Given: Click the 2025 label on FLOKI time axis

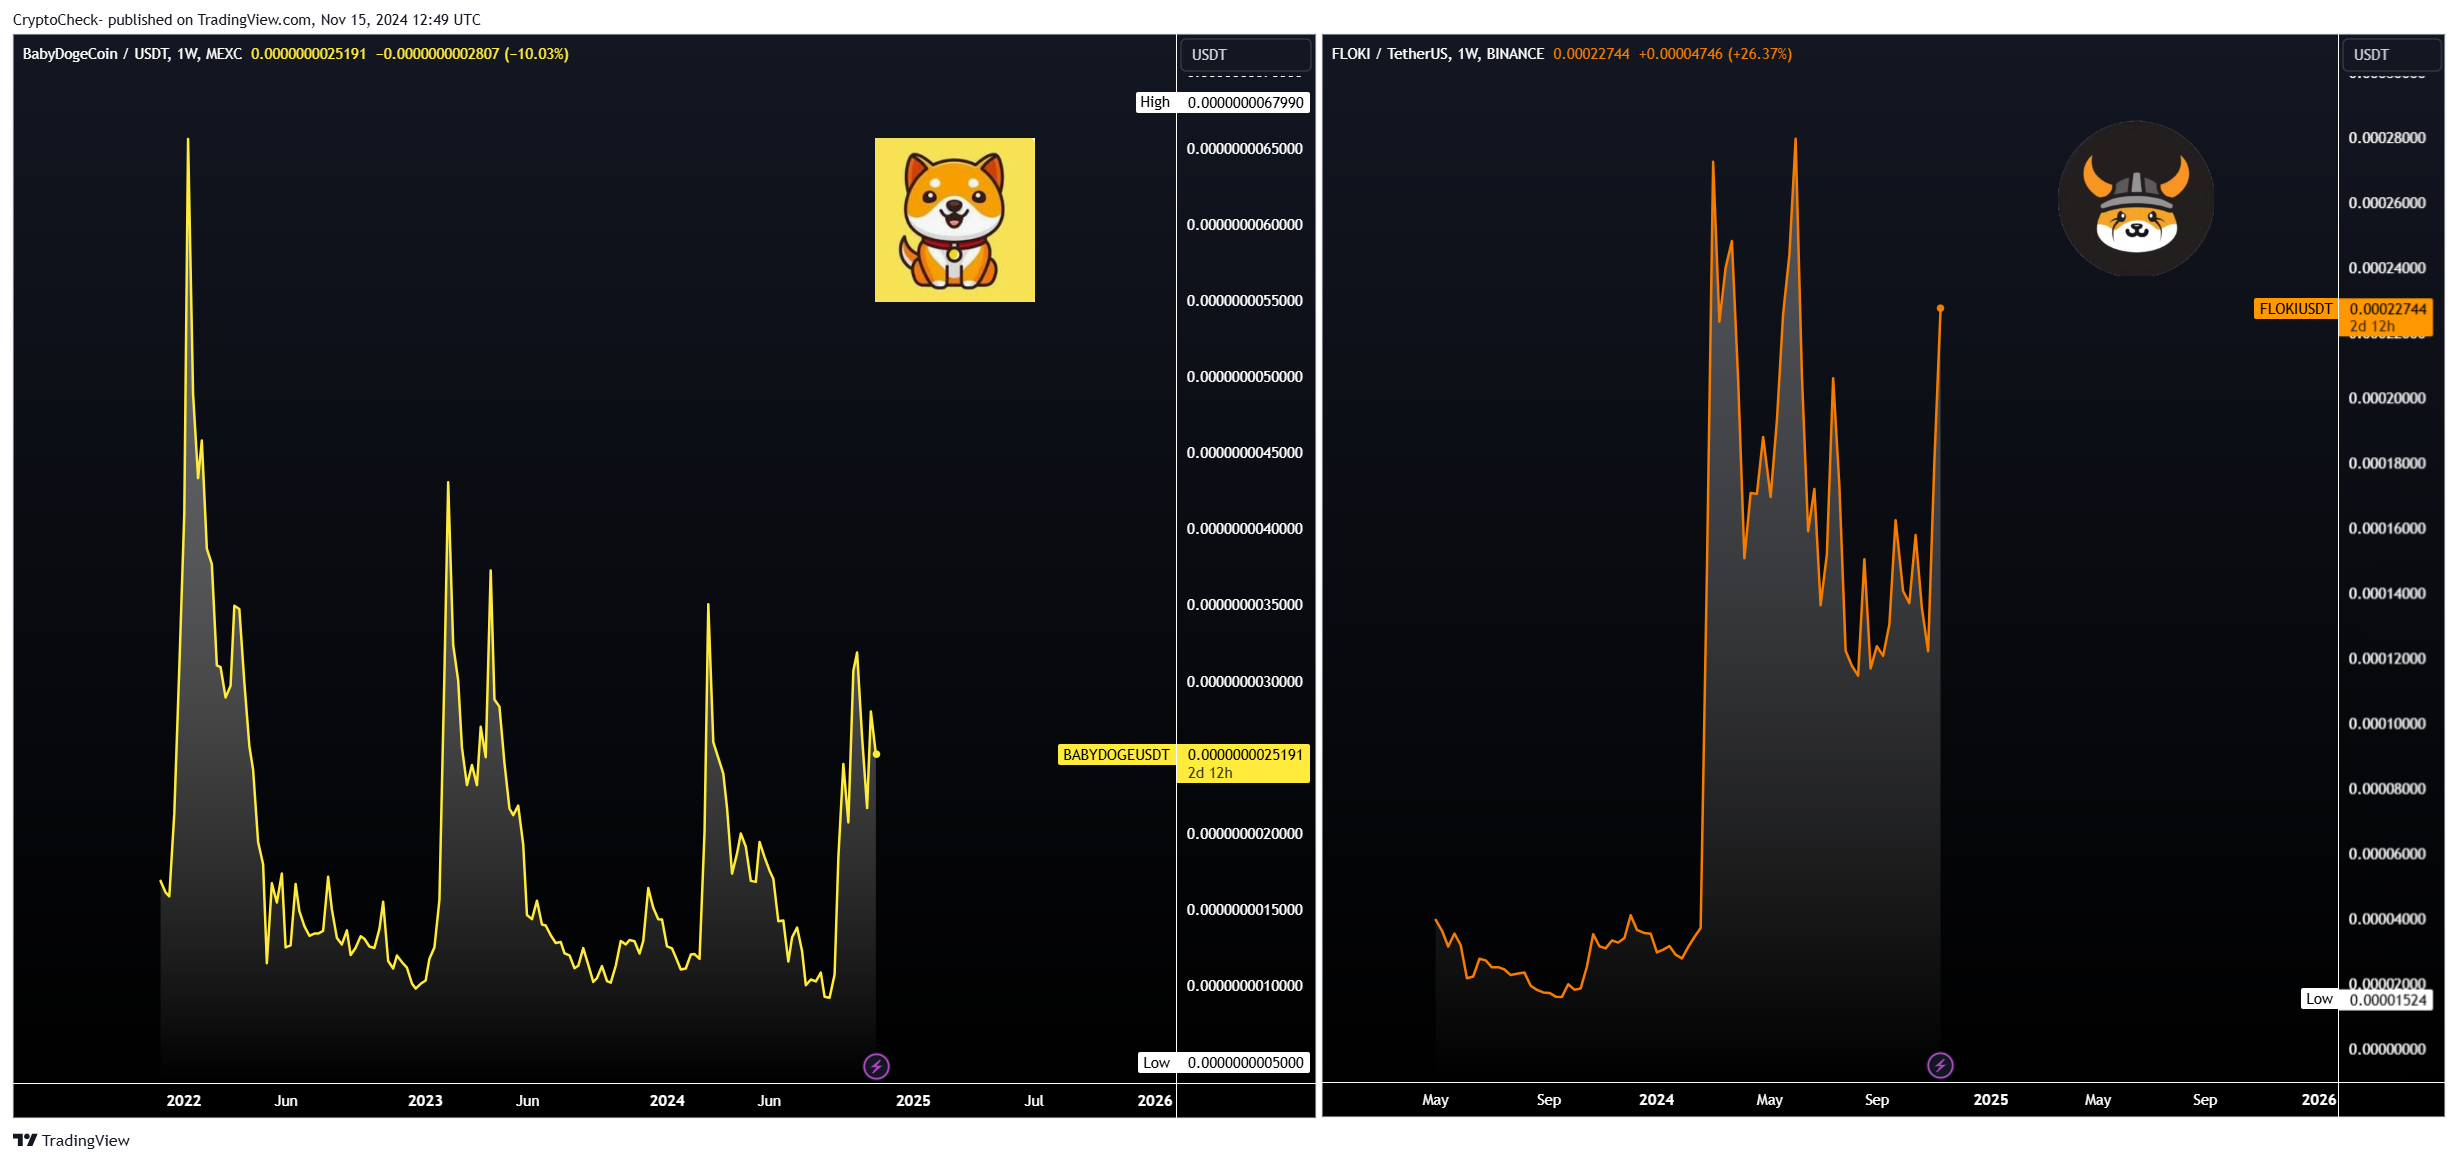Looking at the screenshot, I should coord(1990,1099).
